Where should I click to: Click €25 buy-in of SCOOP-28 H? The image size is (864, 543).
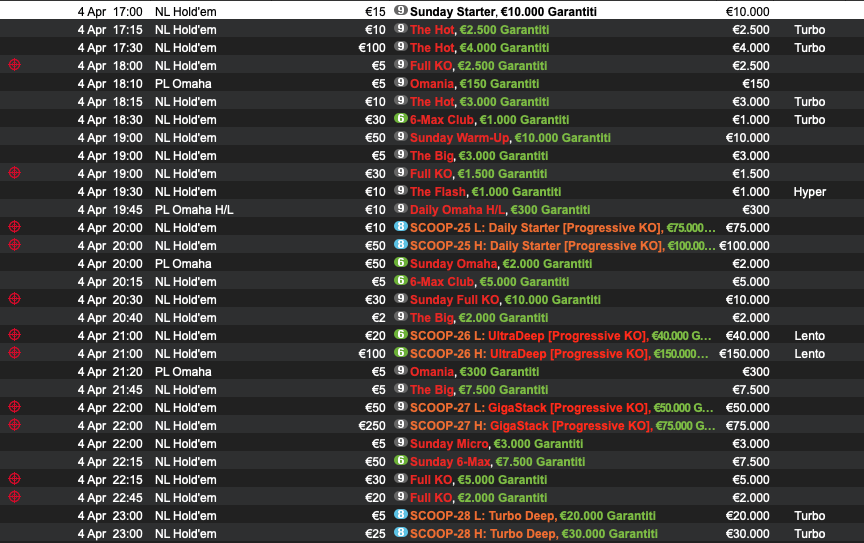375,534
